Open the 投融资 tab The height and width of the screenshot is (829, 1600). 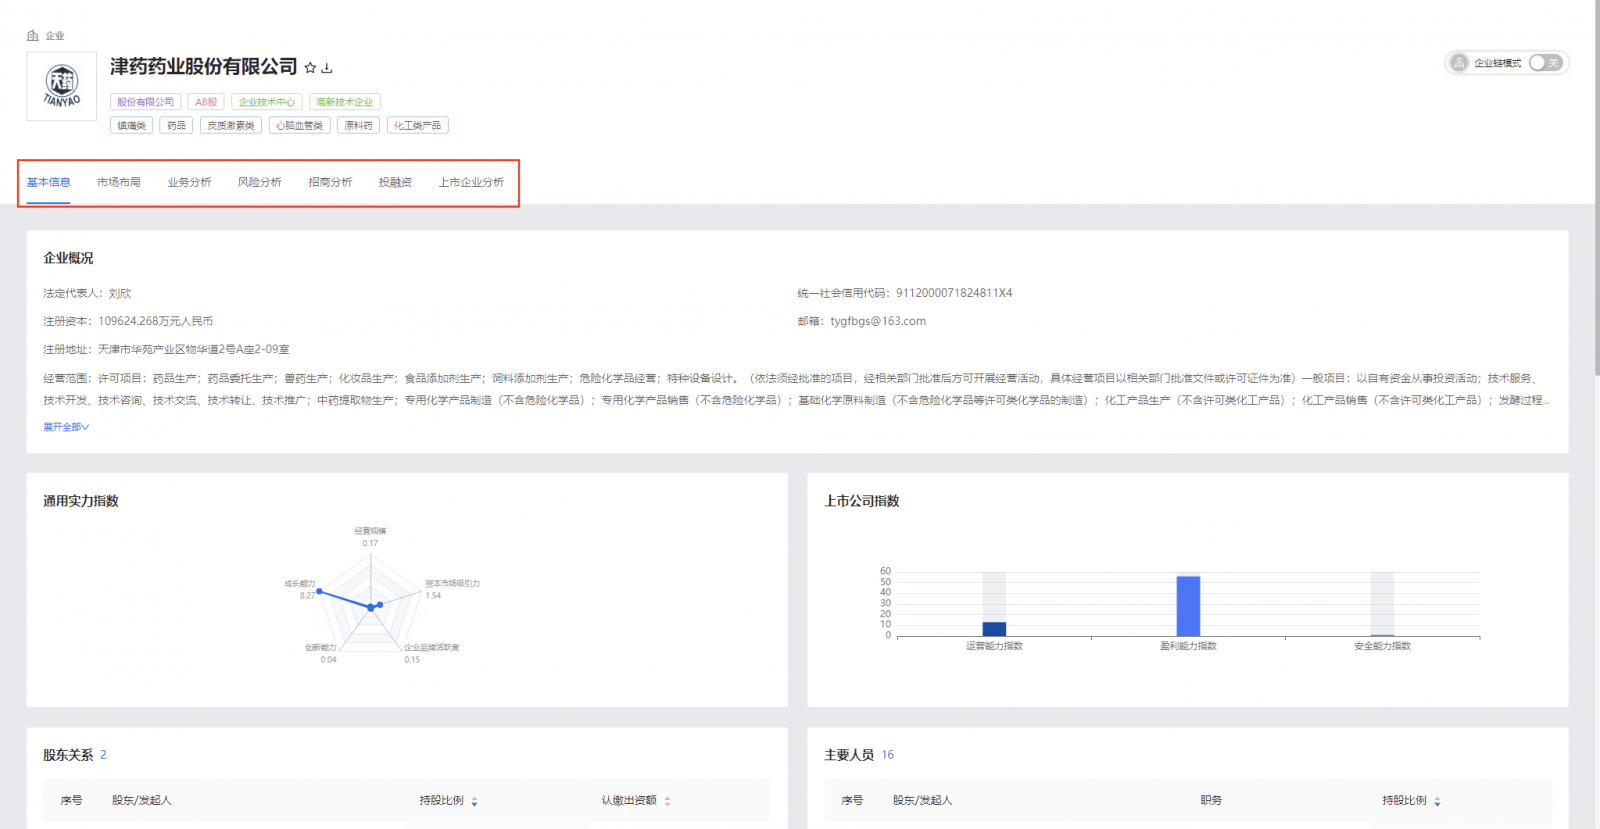tap(395, 182)
